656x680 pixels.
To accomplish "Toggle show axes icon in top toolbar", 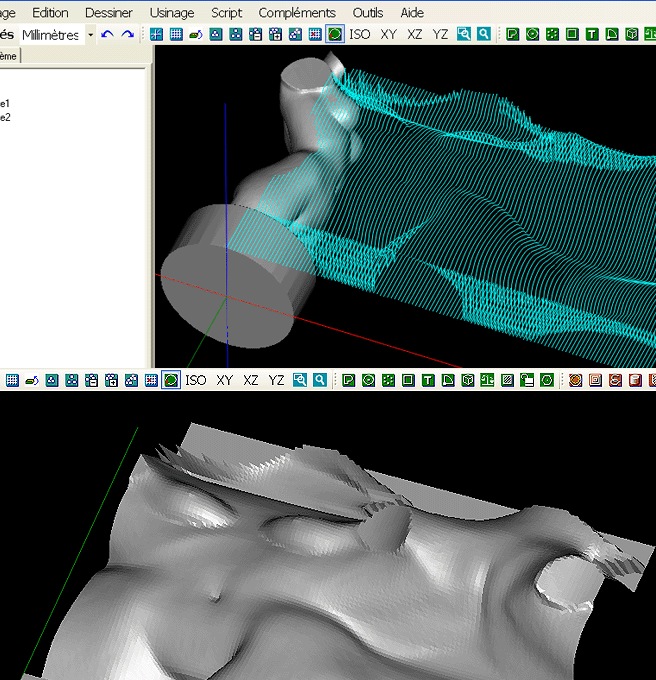I will 156,34.
